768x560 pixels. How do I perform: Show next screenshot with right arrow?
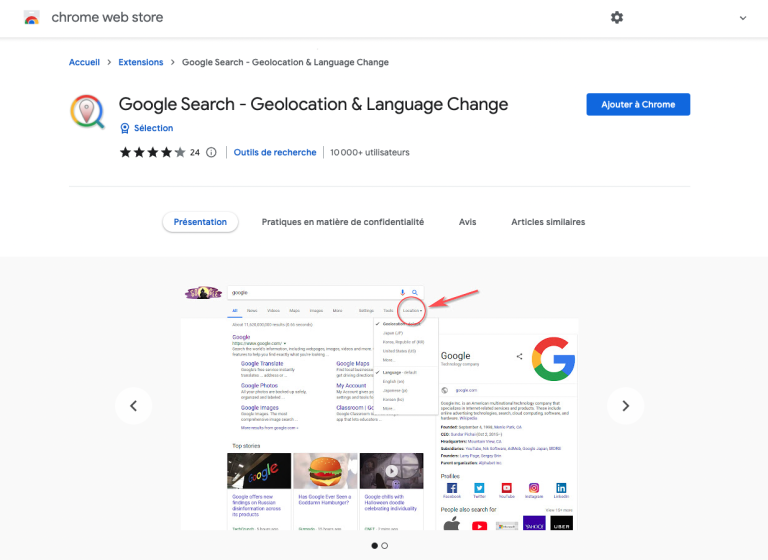coord(625,406)
